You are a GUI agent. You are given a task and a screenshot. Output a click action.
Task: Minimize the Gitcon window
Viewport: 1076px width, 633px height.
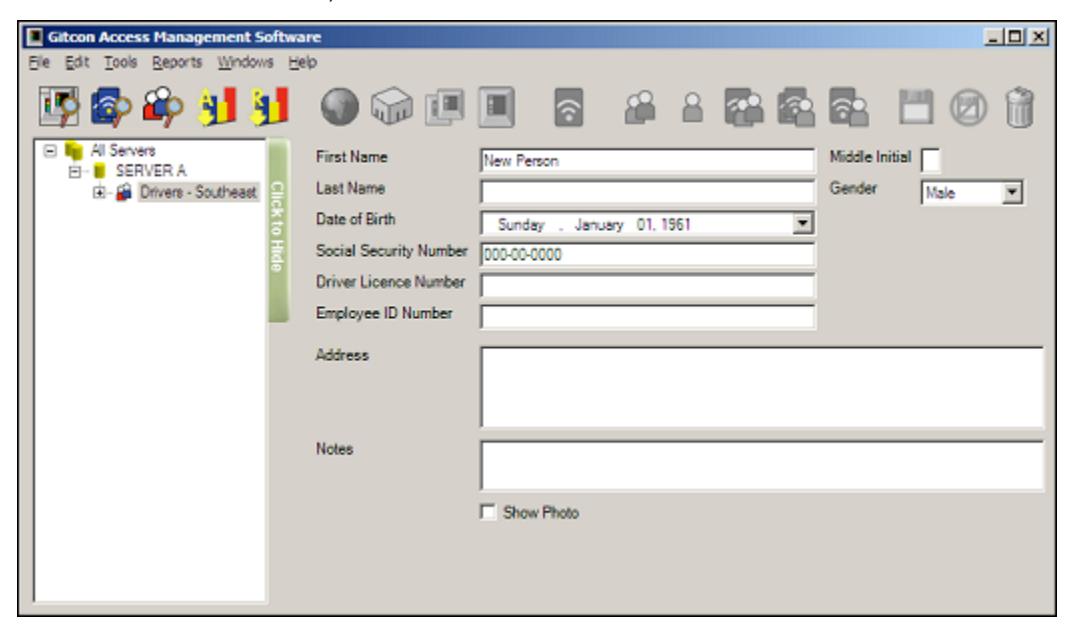click(x=992, y=36)
